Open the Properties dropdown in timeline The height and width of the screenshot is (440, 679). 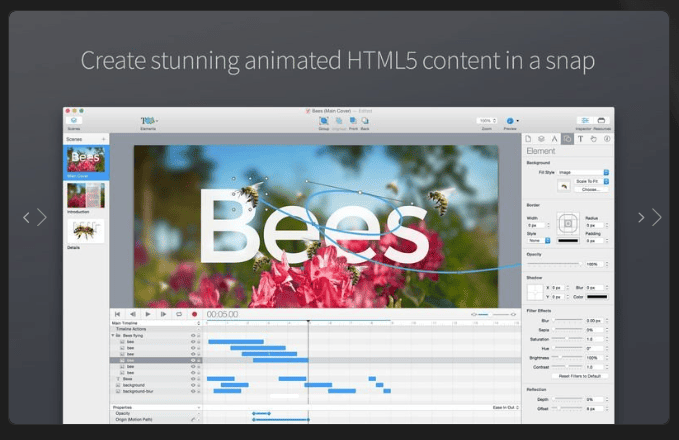[x=156, y=408]
